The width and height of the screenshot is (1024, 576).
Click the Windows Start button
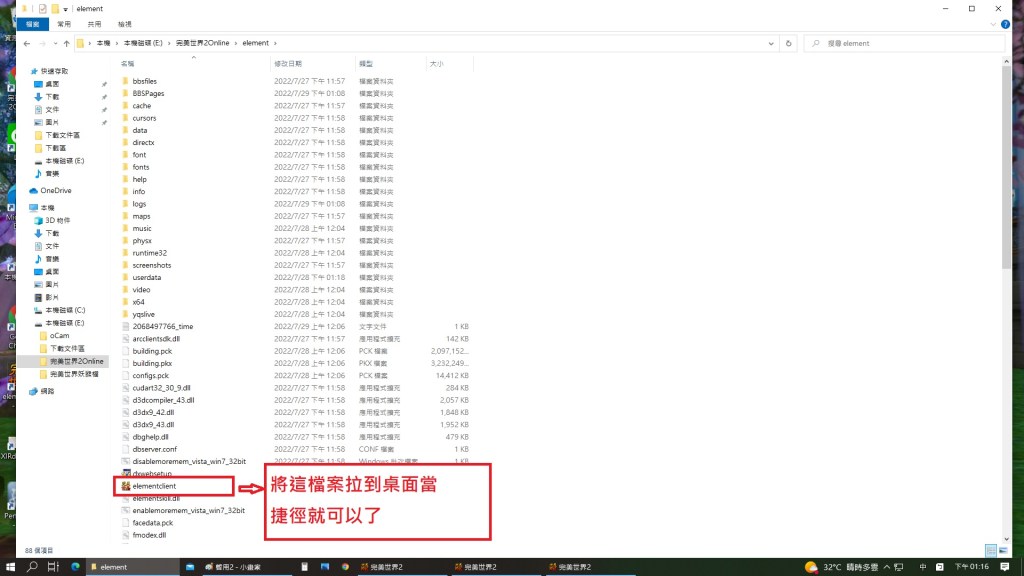click(x=8, y=567)
